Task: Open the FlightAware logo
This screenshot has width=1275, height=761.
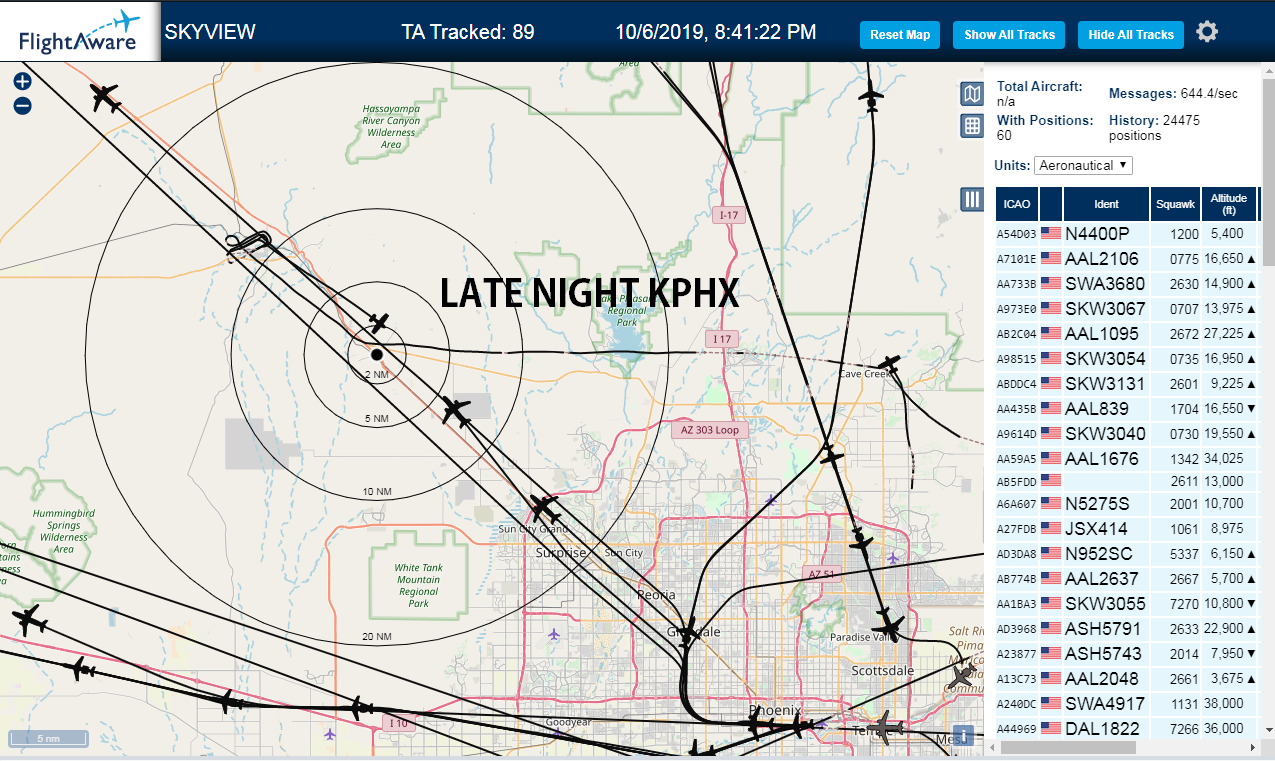Action: tap(79, 31)
